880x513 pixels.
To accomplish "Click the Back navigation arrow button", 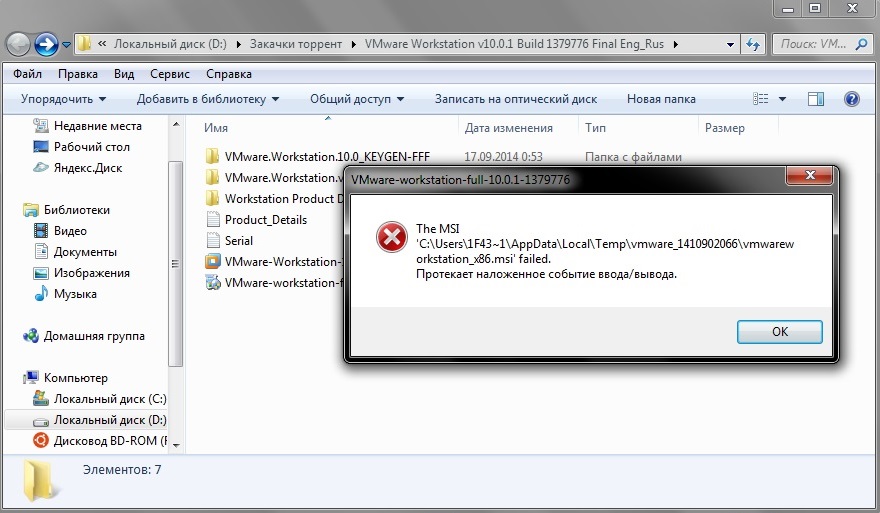I will click(18, 44).
